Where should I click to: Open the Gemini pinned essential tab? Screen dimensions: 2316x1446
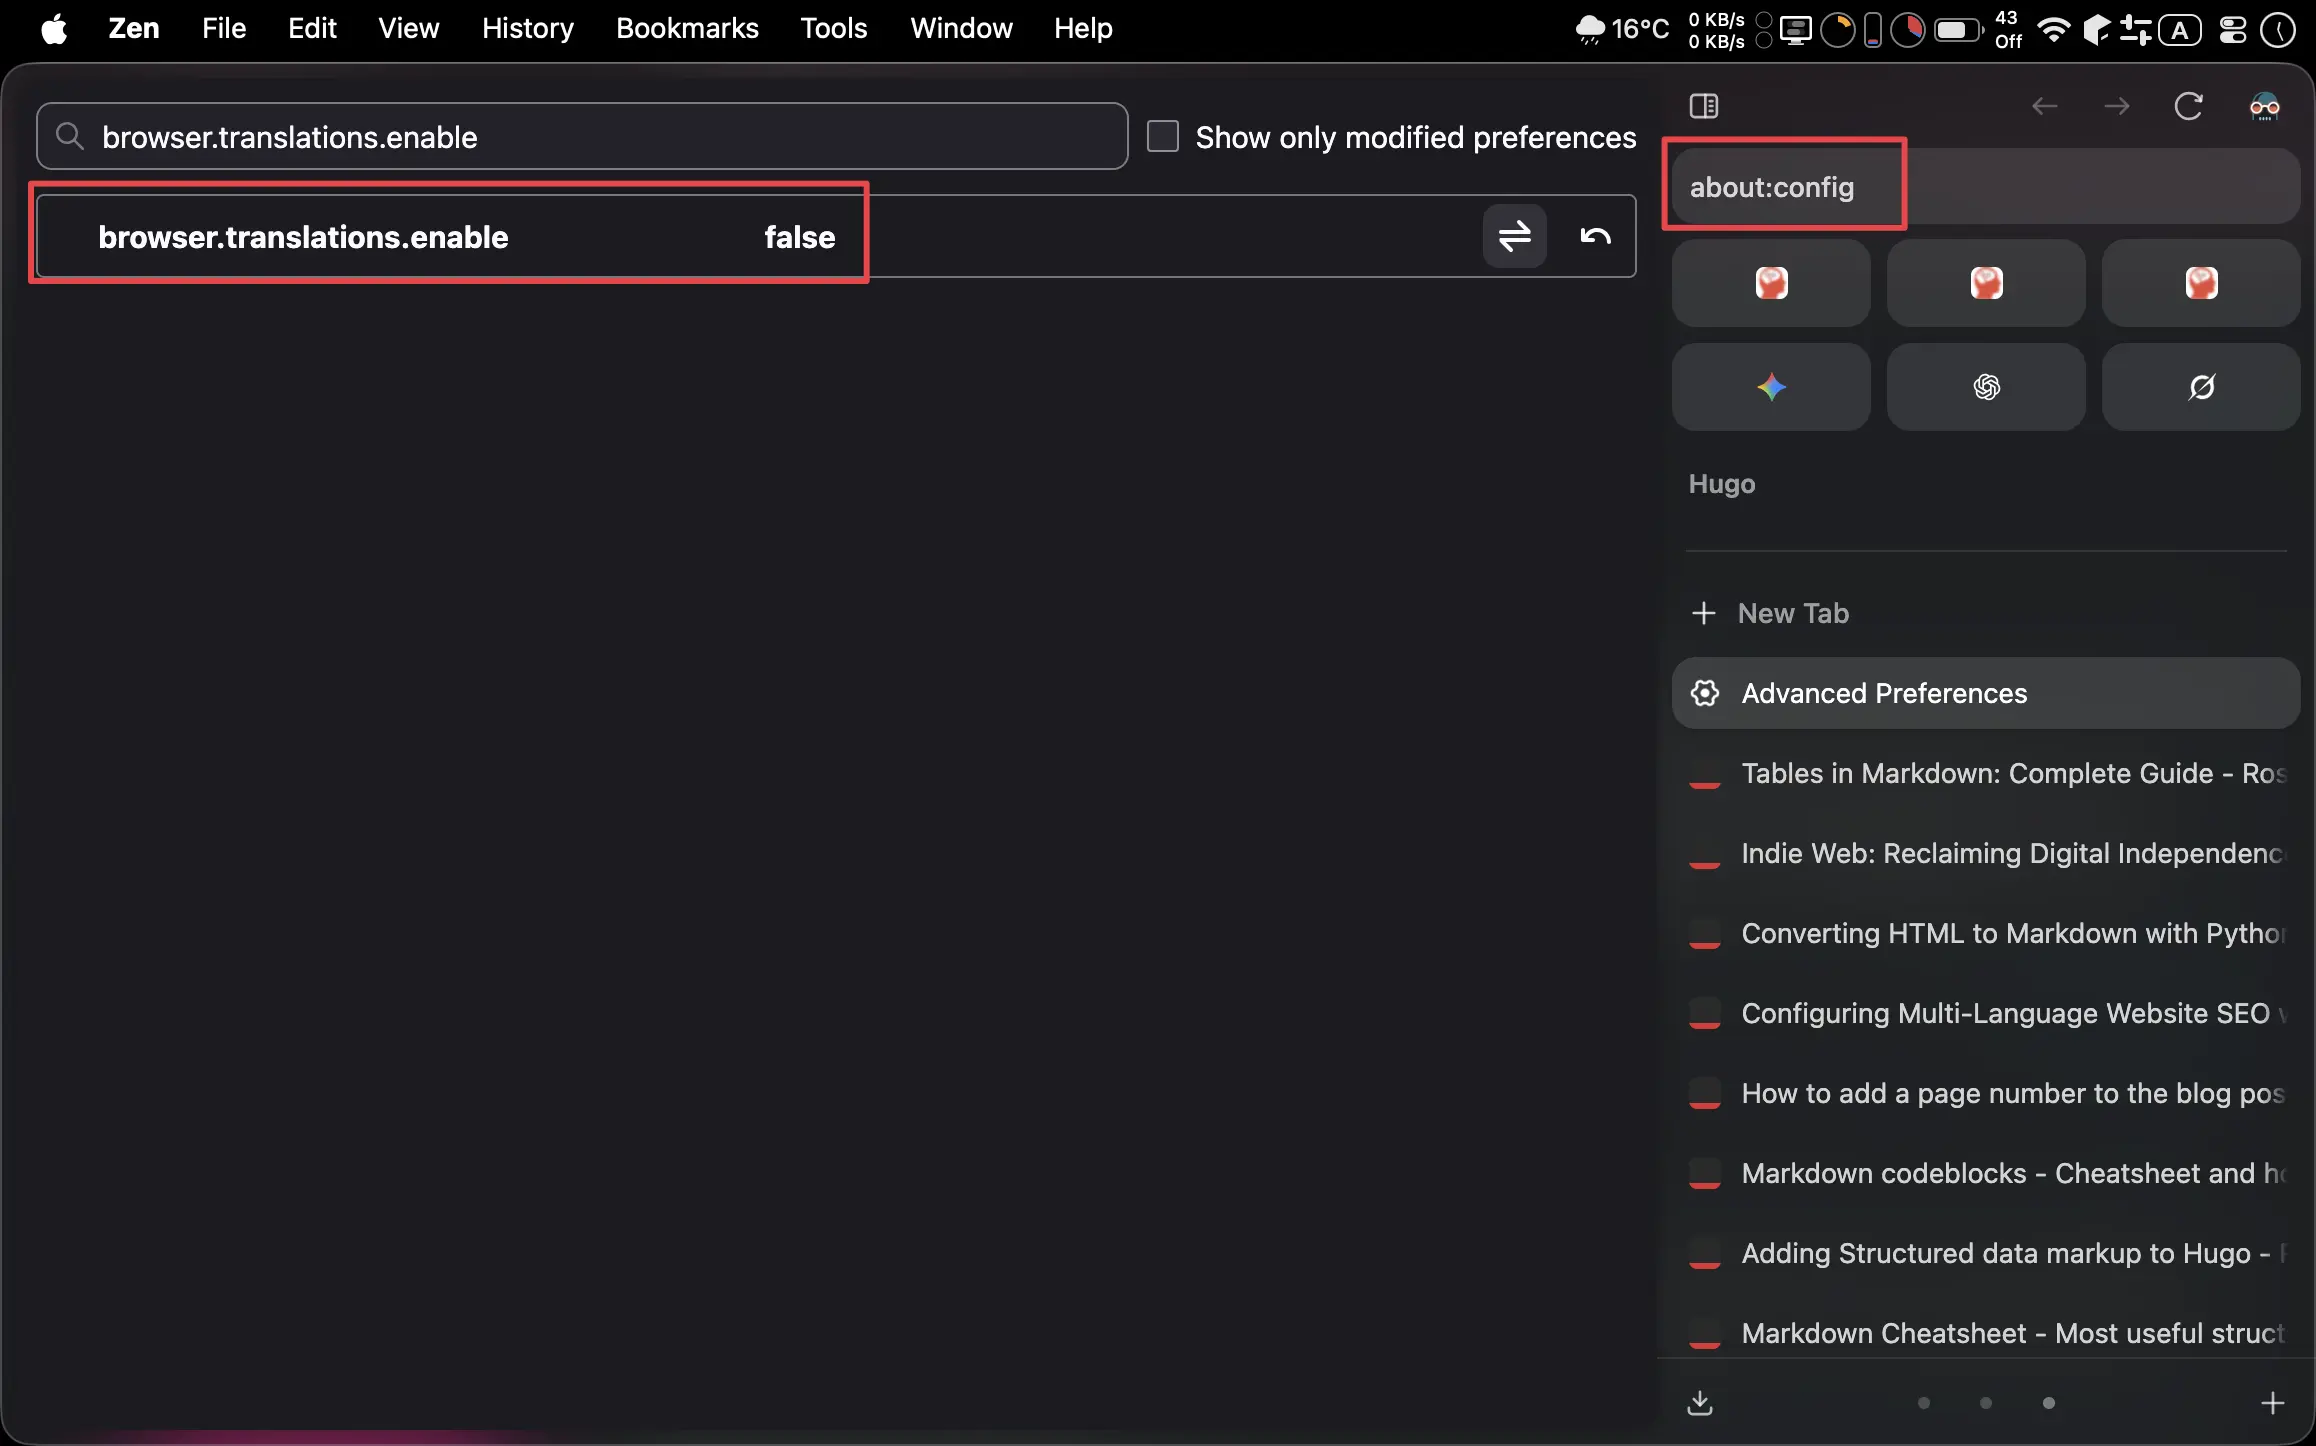[1770, 387]
